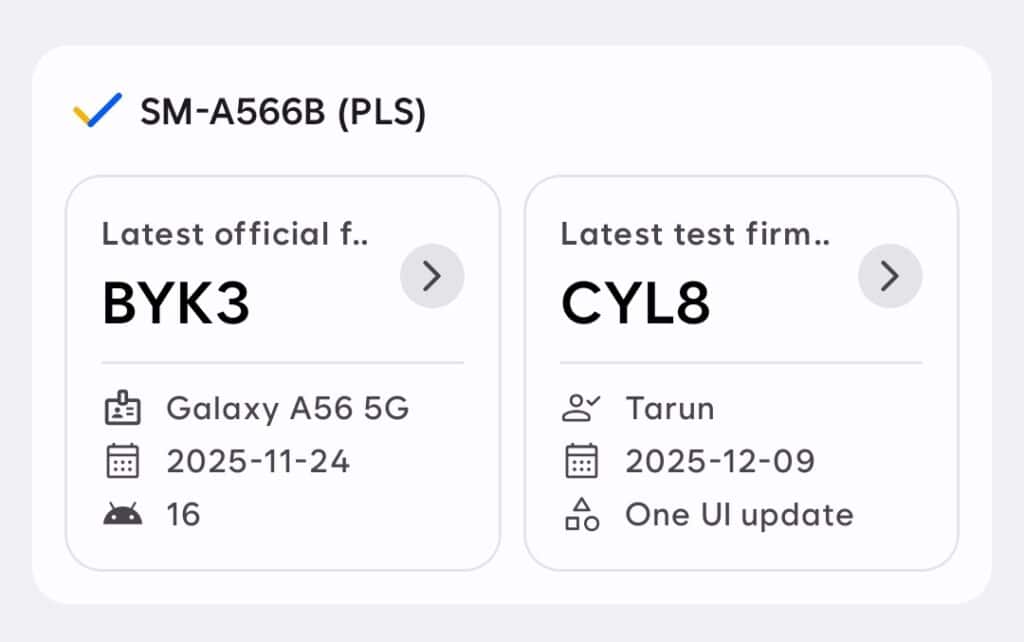This screenshot has height=642, width=1024.
Task: Click the ID badge icon beside Galaxy A56 5G
Action: point(122,408)
